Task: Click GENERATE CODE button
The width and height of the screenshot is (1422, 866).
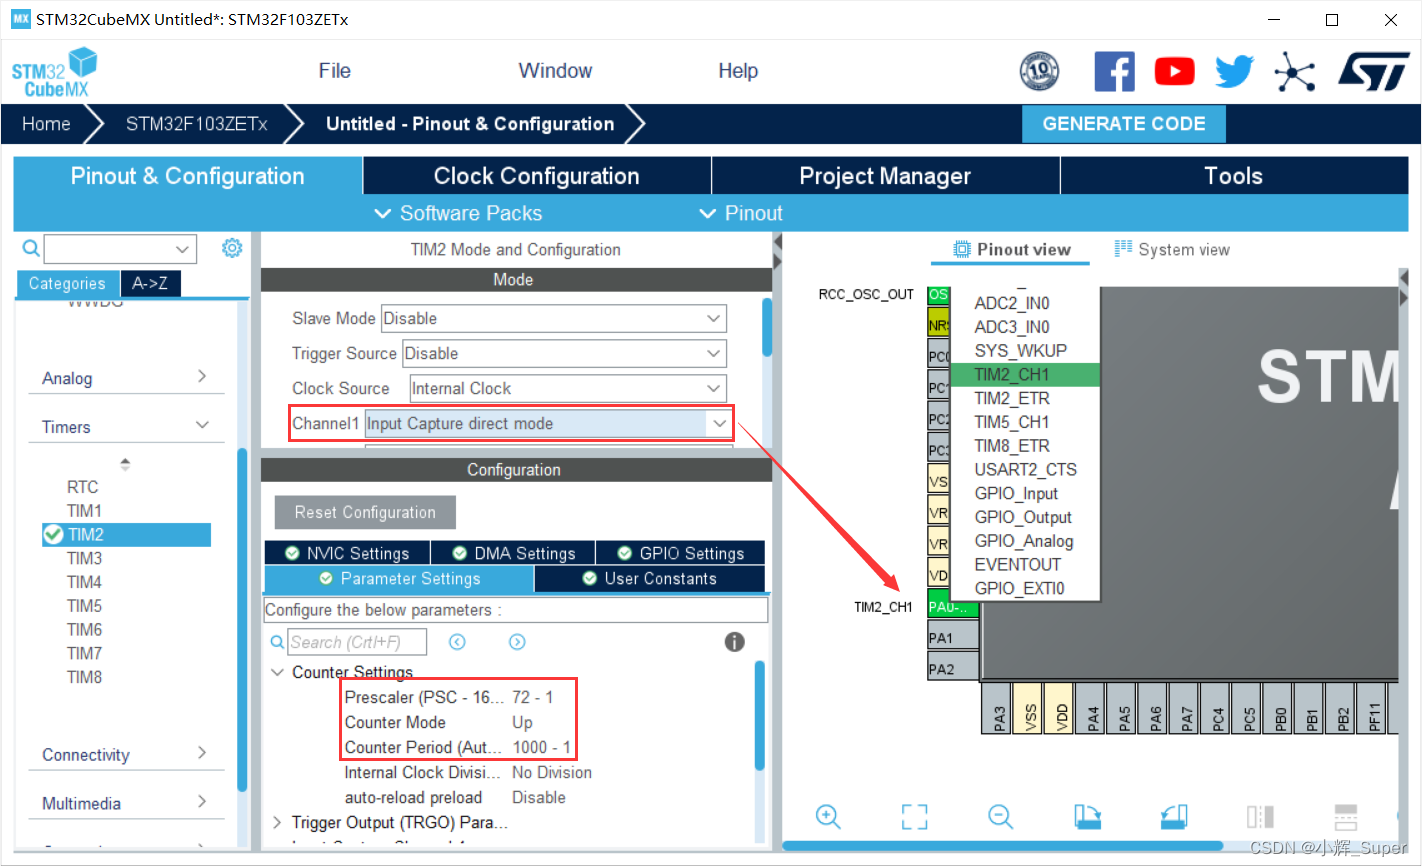Action: click(1124, 124)
